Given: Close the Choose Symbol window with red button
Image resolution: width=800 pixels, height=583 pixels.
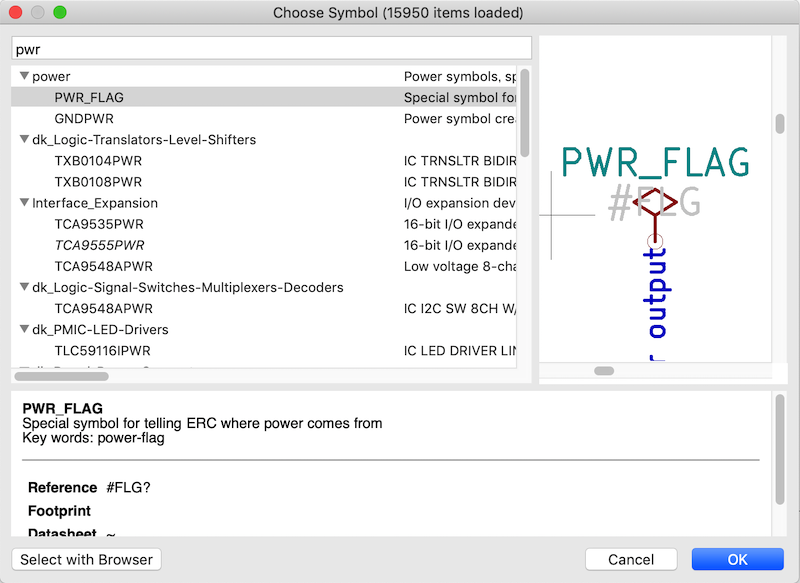Looking at the screenshot, I should [x=16, y=12].
